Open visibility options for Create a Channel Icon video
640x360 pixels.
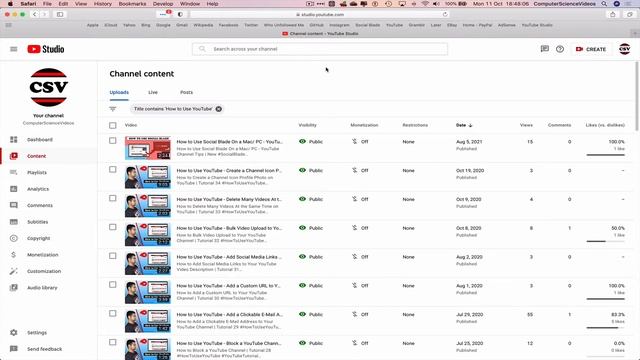(311, 170)
